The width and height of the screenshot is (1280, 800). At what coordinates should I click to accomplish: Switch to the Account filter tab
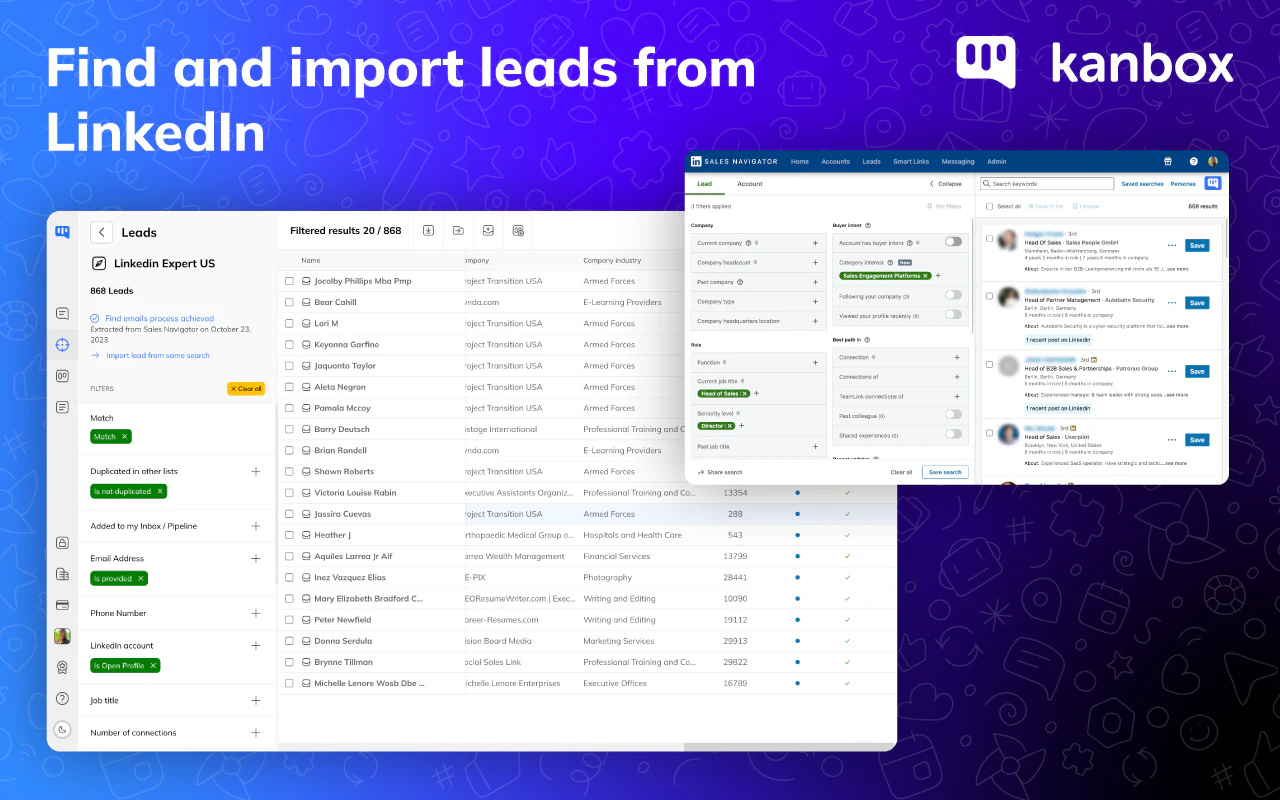[750, 184]
